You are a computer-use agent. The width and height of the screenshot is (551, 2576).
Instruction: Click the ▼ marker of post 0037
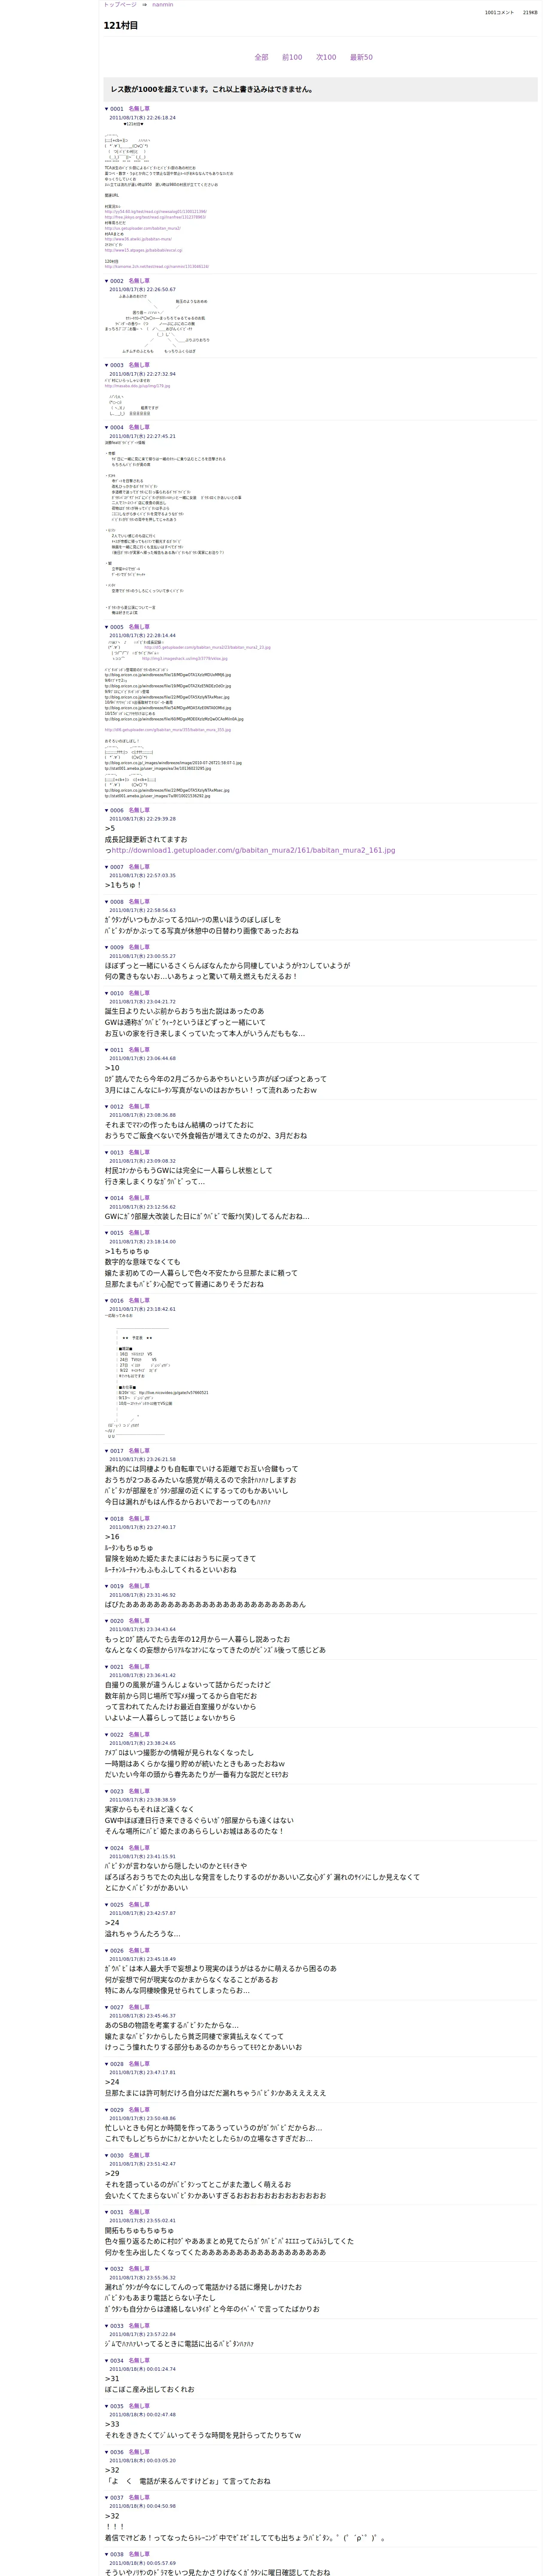(107, 2497)
